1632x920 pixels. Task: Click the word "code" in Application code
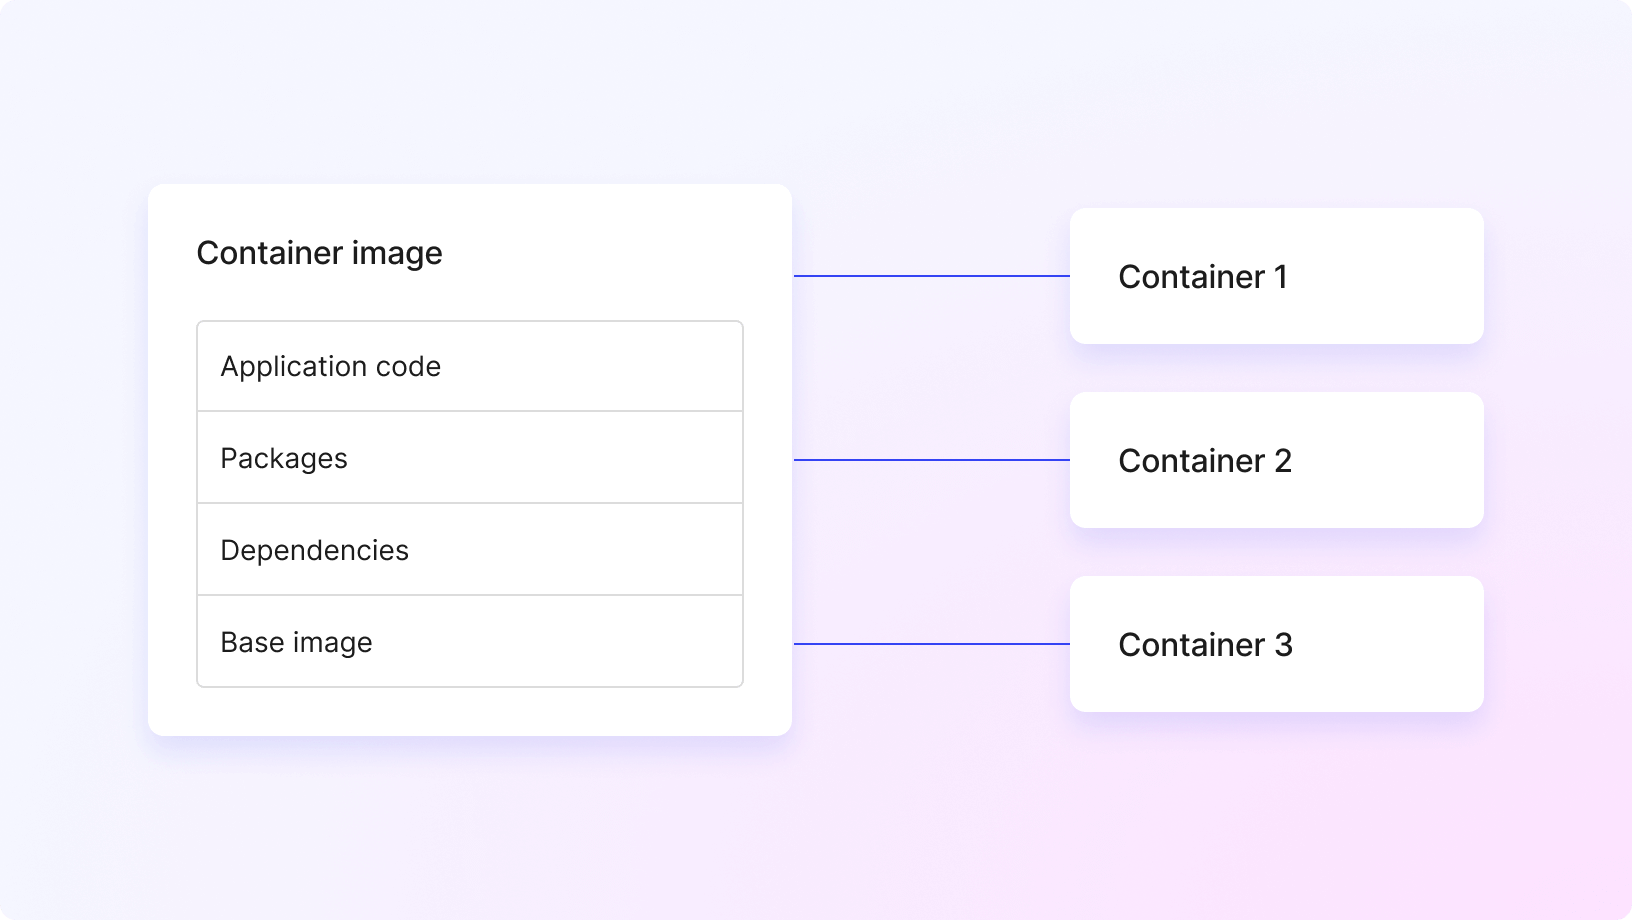408,367
